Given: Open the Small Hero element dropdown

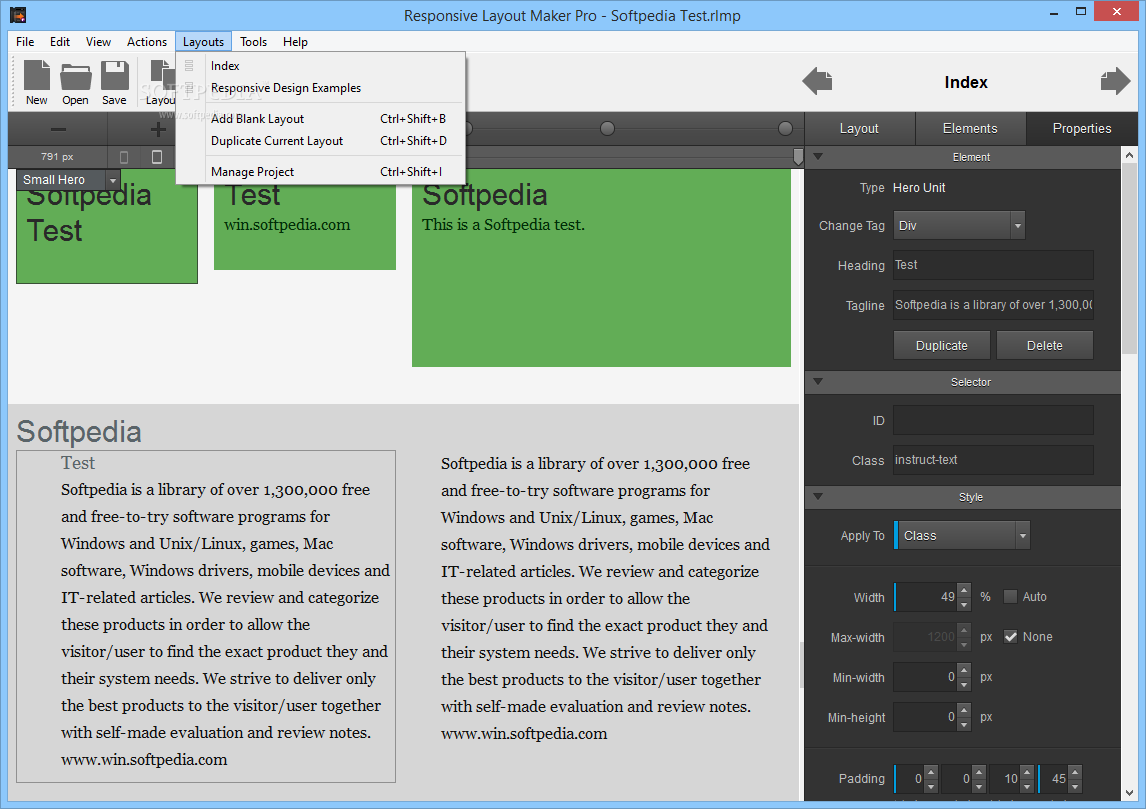Looking at the screenshot, I should (113, 180).
